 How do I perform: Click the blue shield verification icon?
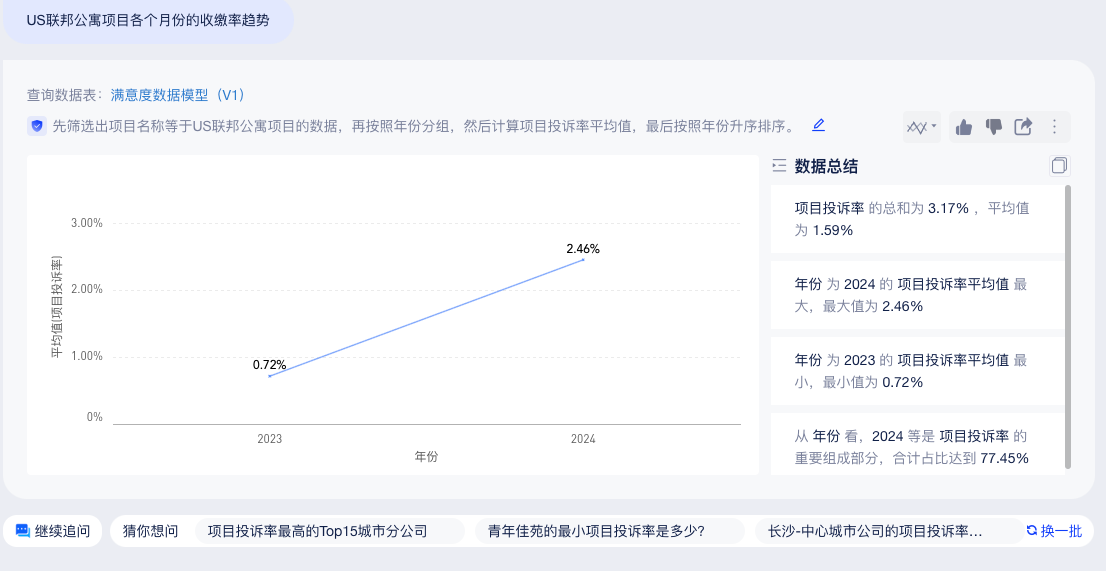(x=37, y=126)
